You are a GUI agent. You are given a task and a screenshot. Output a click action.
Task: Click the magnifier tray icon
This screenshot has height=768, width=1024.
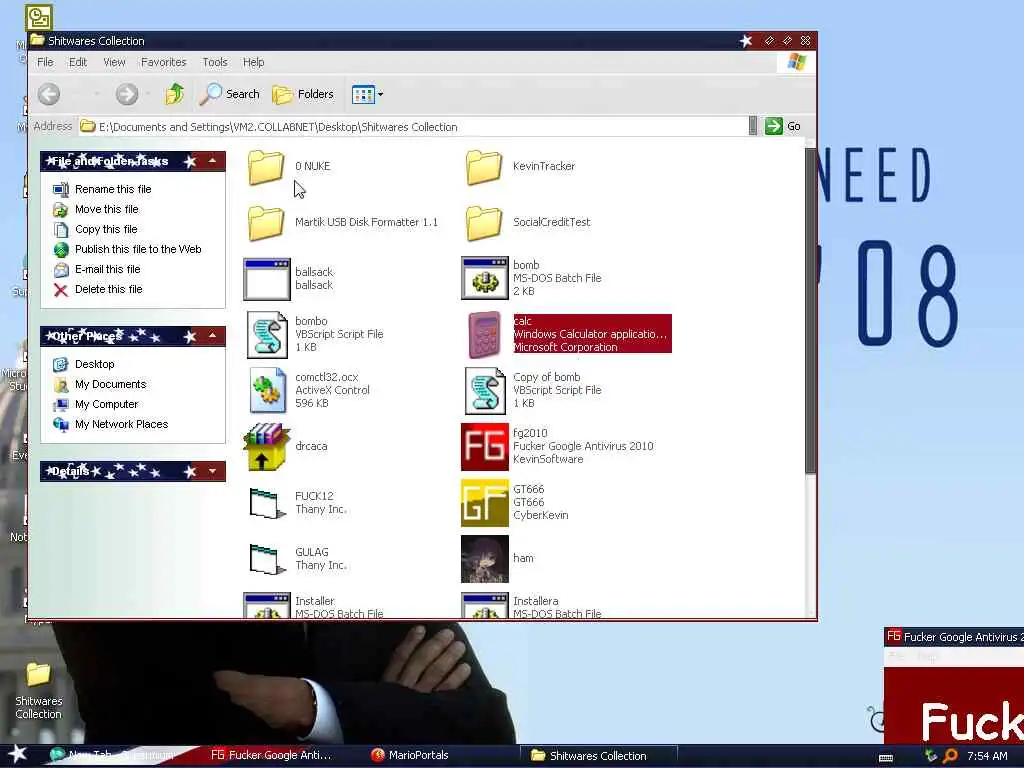pyautogui.click(x=950, y=756)
